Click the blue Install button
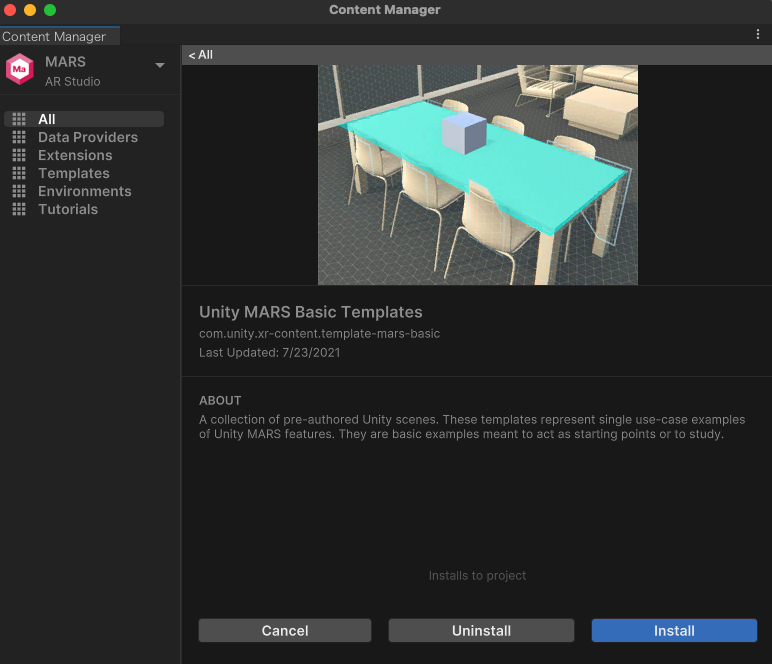Image resolution: width=772 pixels, height=664 pixels. pyautogui.click(x=674, y=631)
